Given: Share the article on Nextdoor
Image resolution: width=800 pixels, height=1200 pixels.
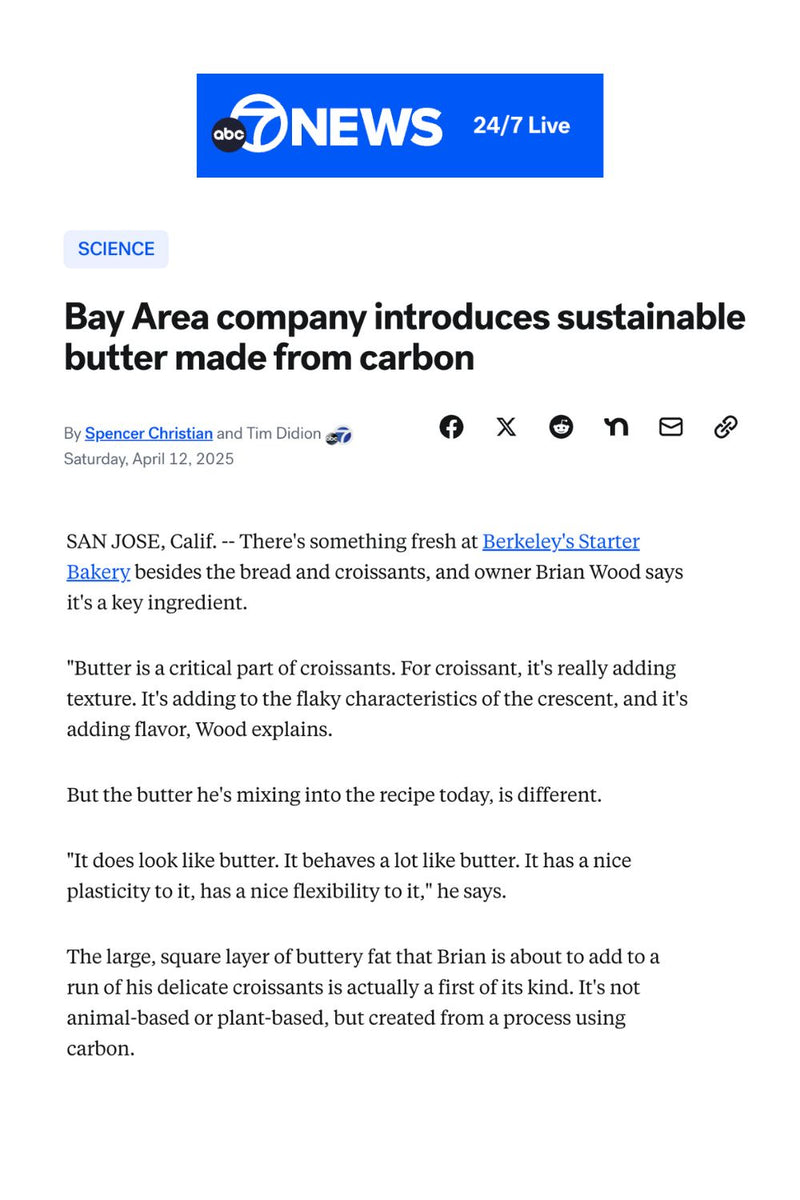Looking at the screenshot, I should 616,427.
